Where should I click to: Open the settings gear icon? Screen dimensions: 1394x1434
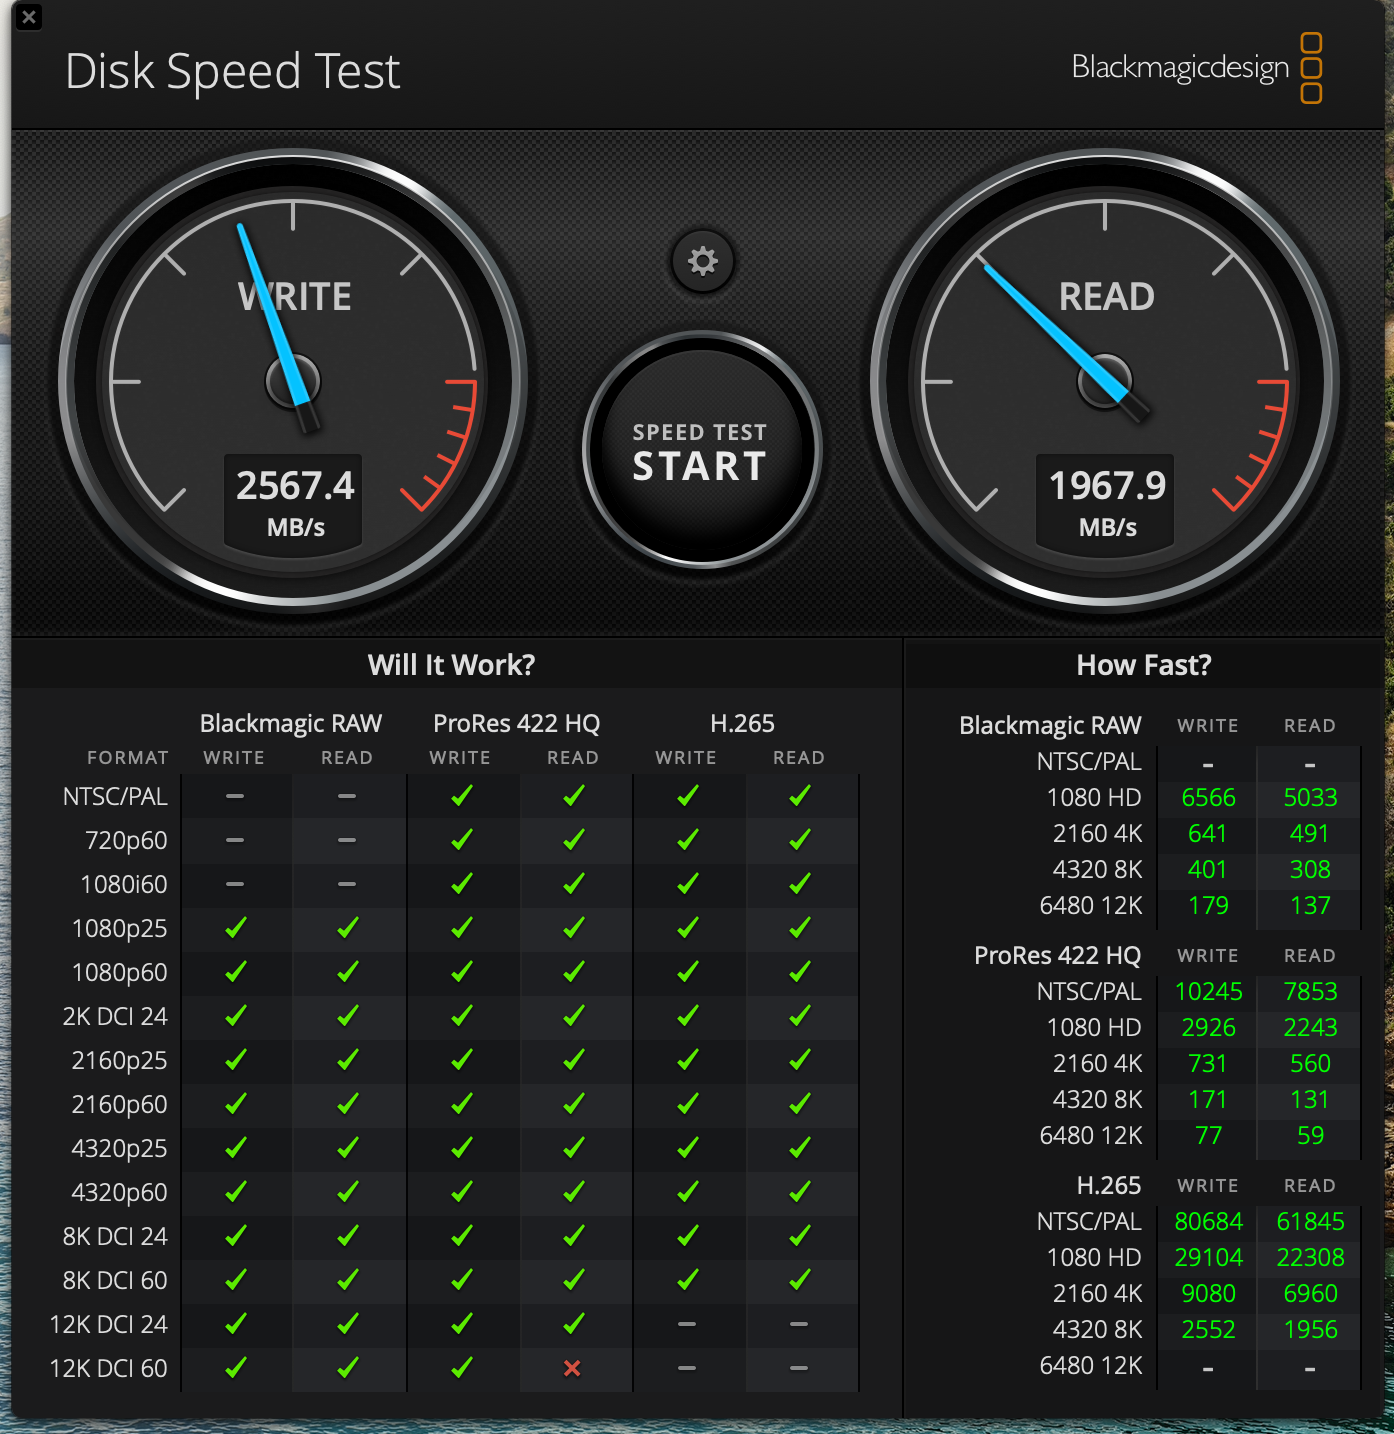pyautogui.click(x=702, y=261)
